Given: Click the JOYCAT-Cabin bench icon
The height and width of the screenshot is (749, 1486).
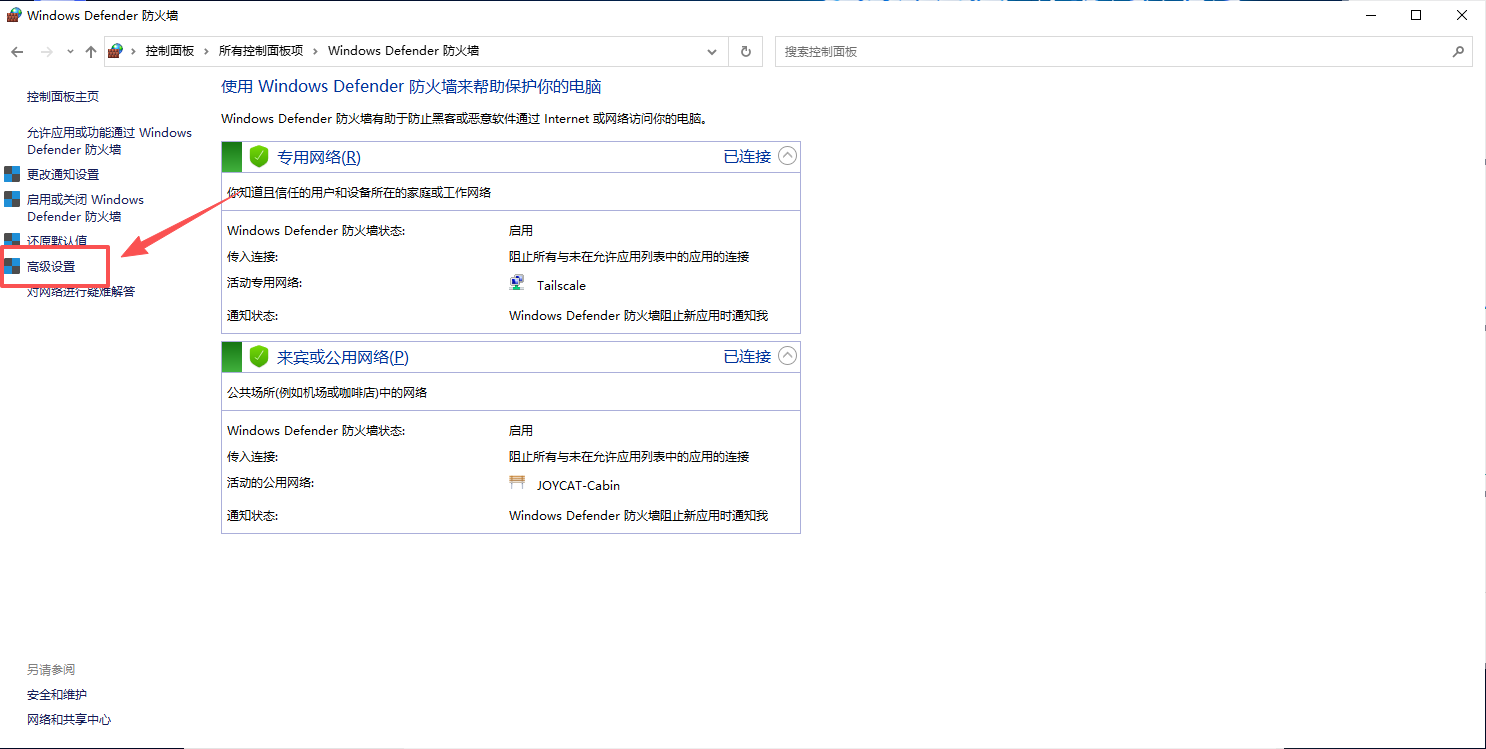Looking at the screenshot, I should [x=517, y=483].
